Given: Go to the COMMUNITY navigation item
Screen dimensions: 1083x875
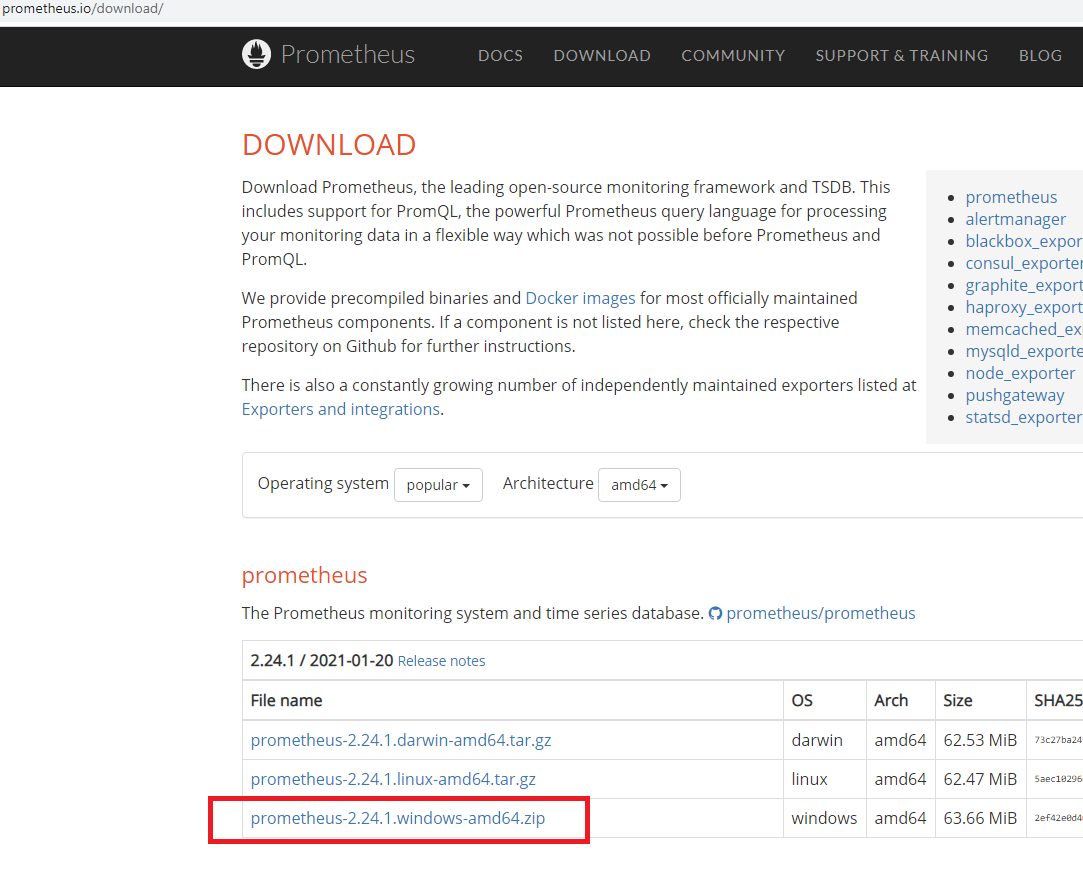Looking at the screenshot, I should pyautogui.click(x=733, y=55).
